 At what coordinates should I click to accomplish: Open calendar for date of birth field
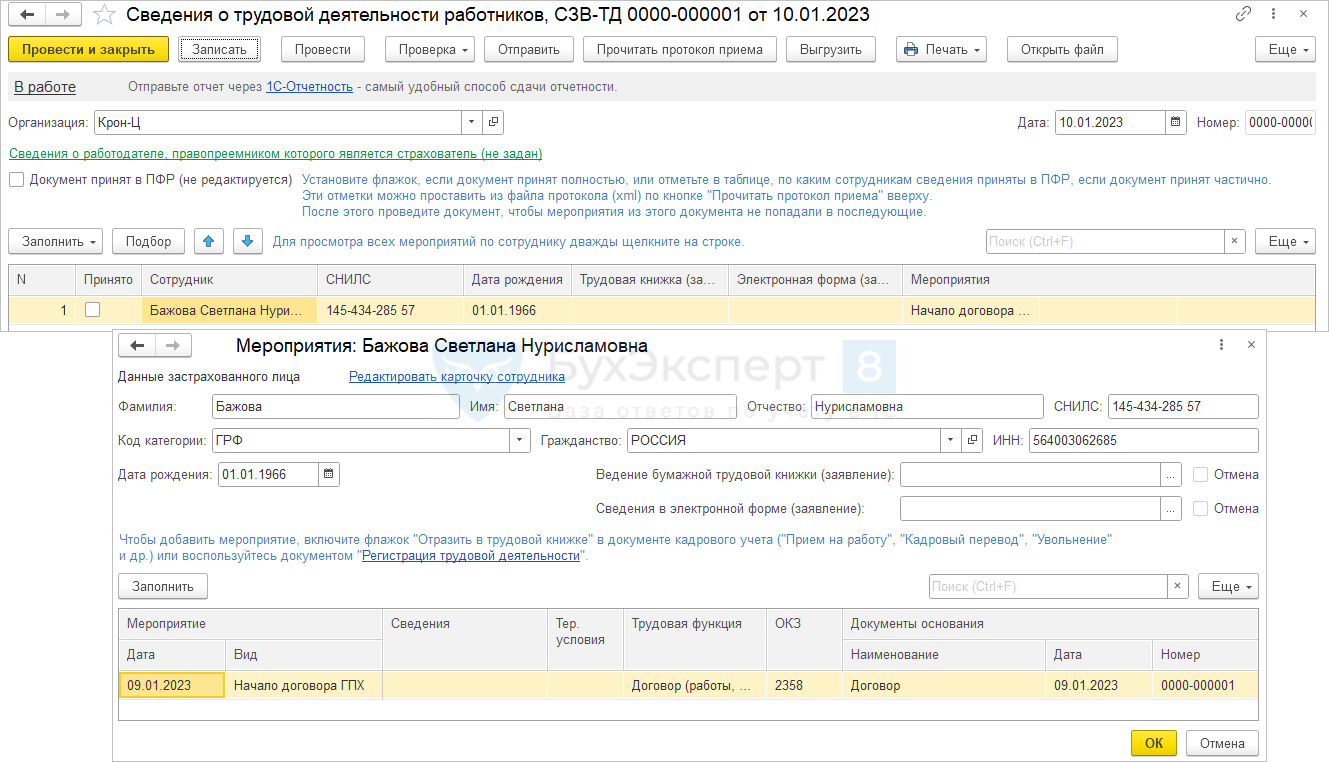(x=329, y=474)
